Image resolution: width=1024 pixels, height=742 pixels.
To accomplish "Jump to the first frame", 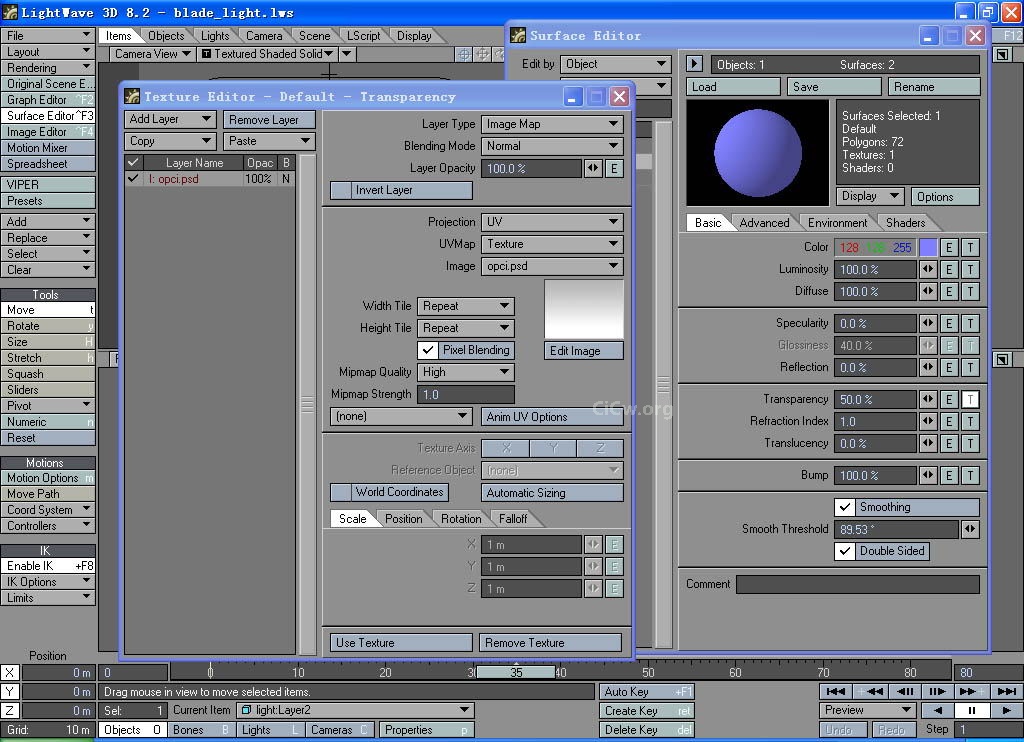I will [x=835, y=691].
